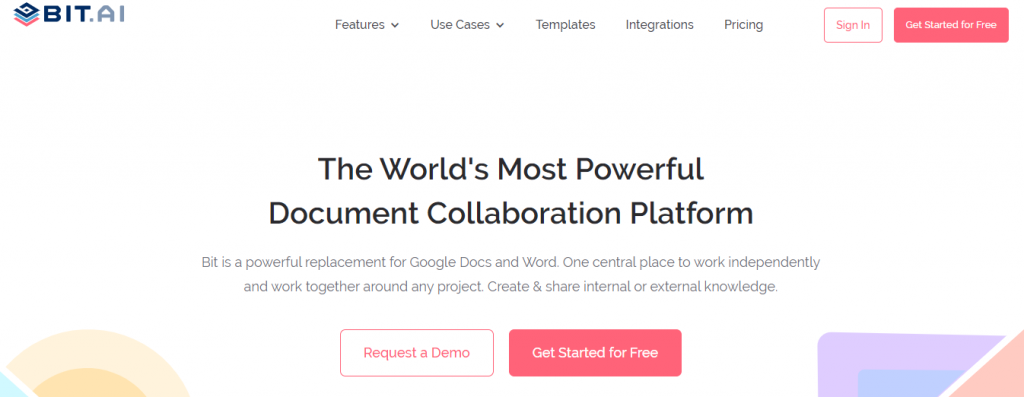Click the Bit.ai logo
Image resolution: width=1024 pixels, height=397 pixels.
pyautogui.click(x=69, y=13)
